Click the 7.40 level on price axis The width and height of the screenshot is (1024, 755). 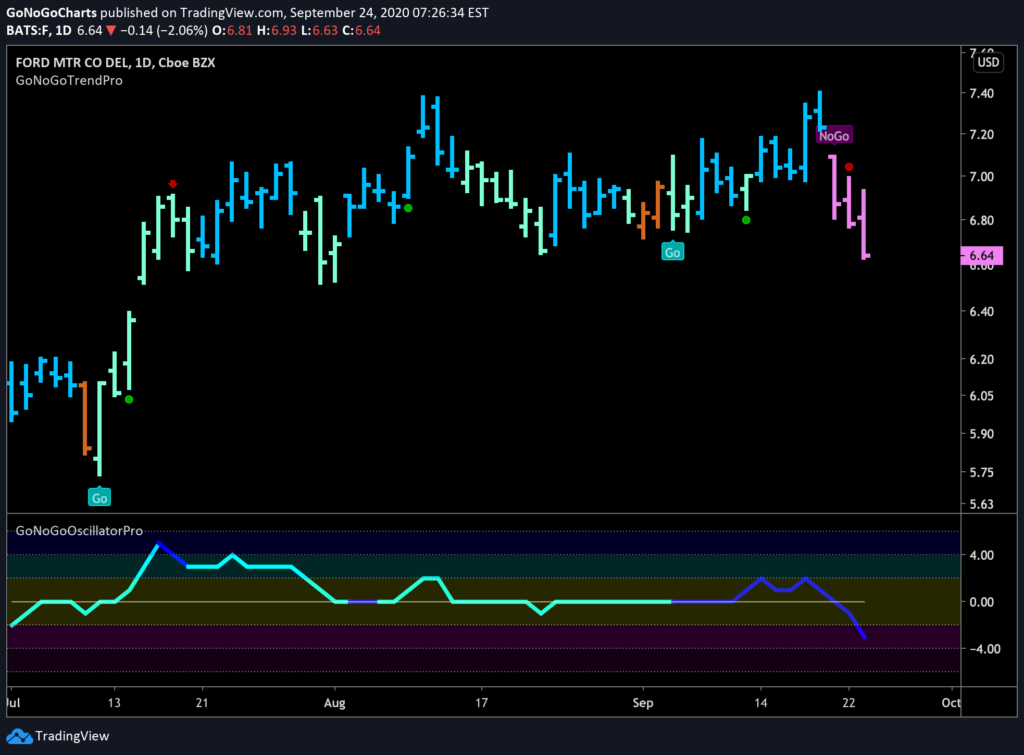(982, 93)
